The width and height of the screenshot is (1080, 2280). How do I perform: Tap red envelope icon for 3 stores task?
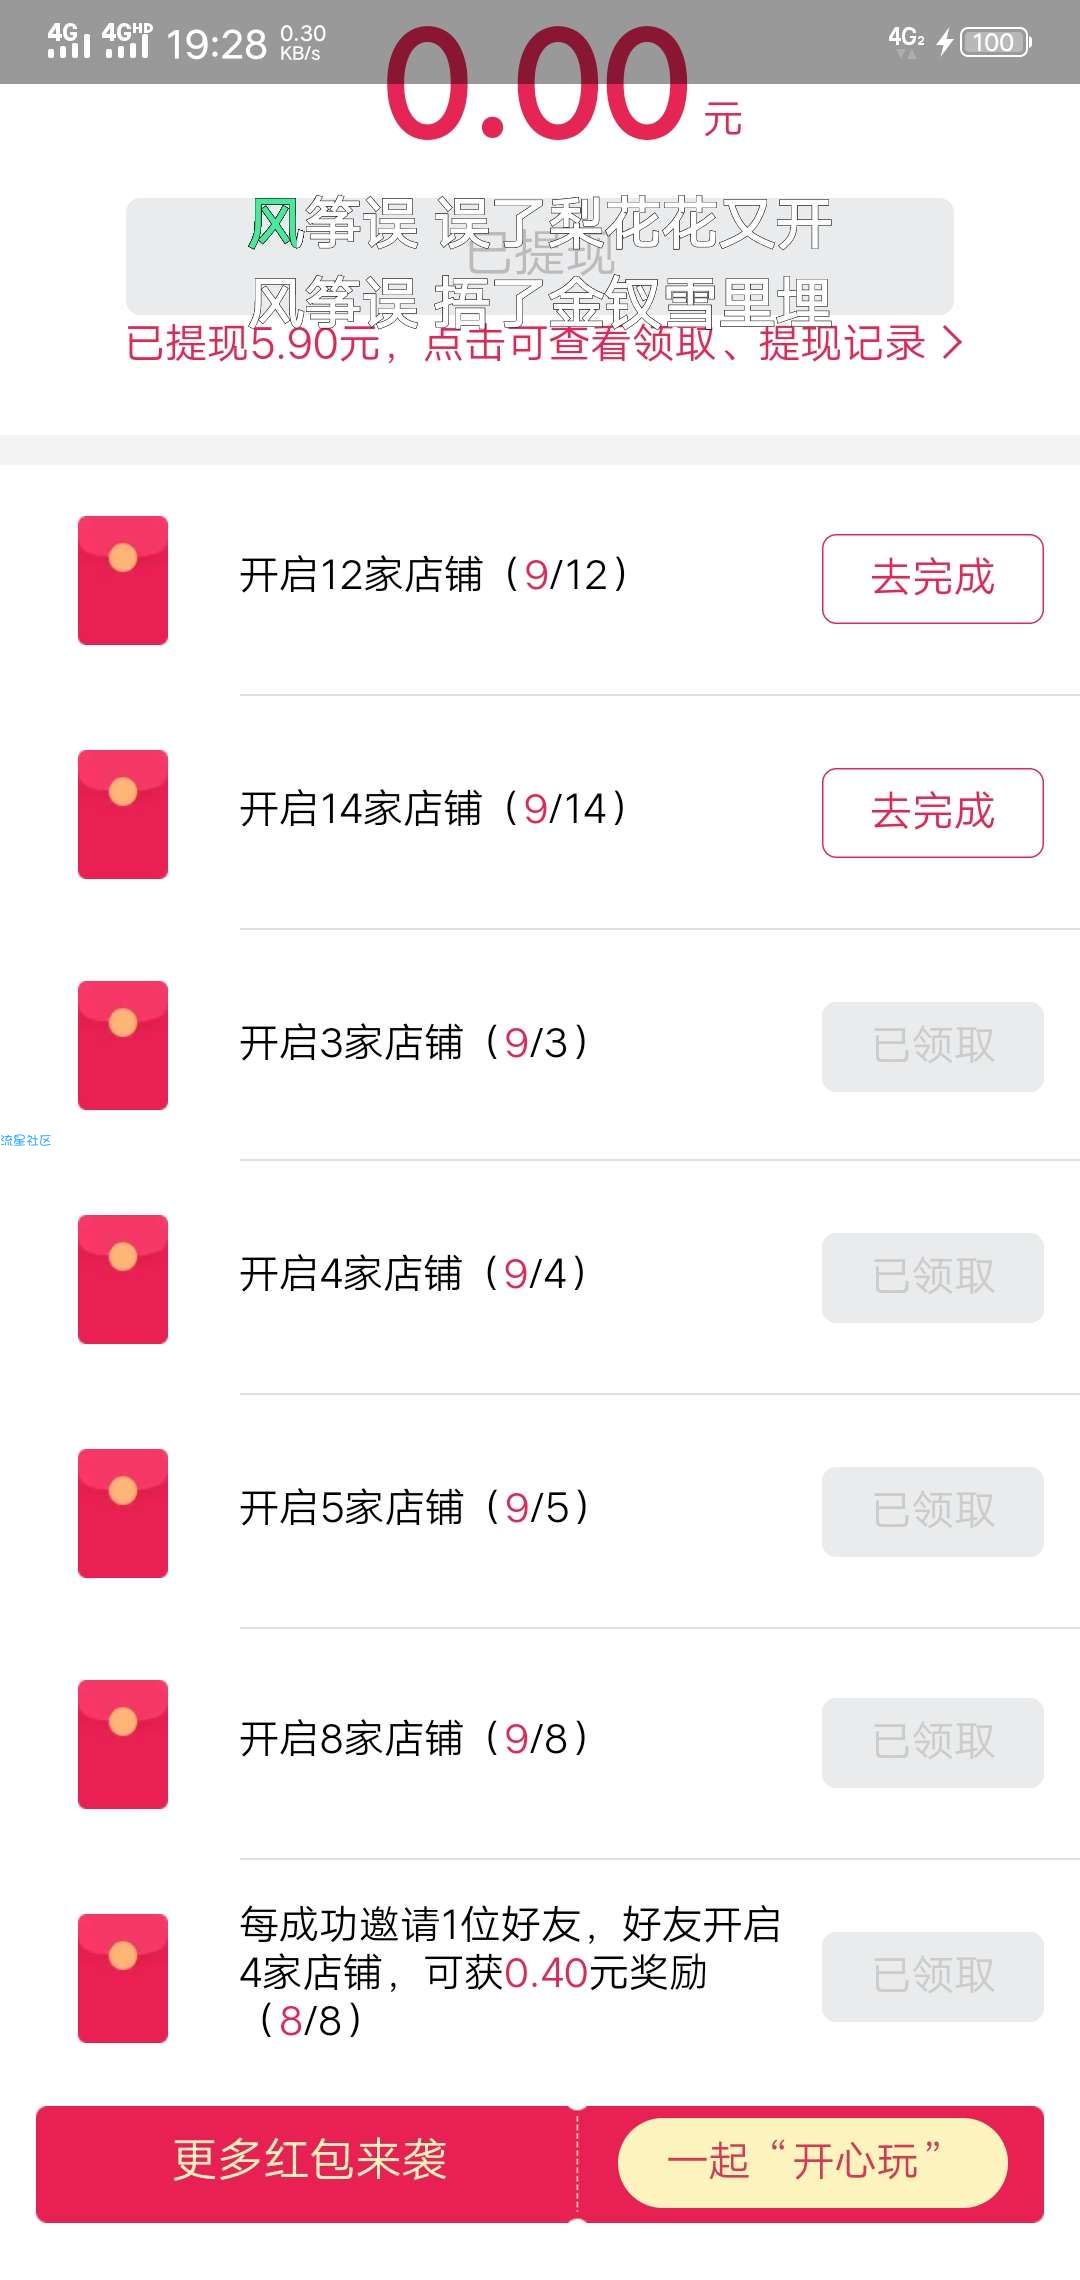(x=123, y=1045)
